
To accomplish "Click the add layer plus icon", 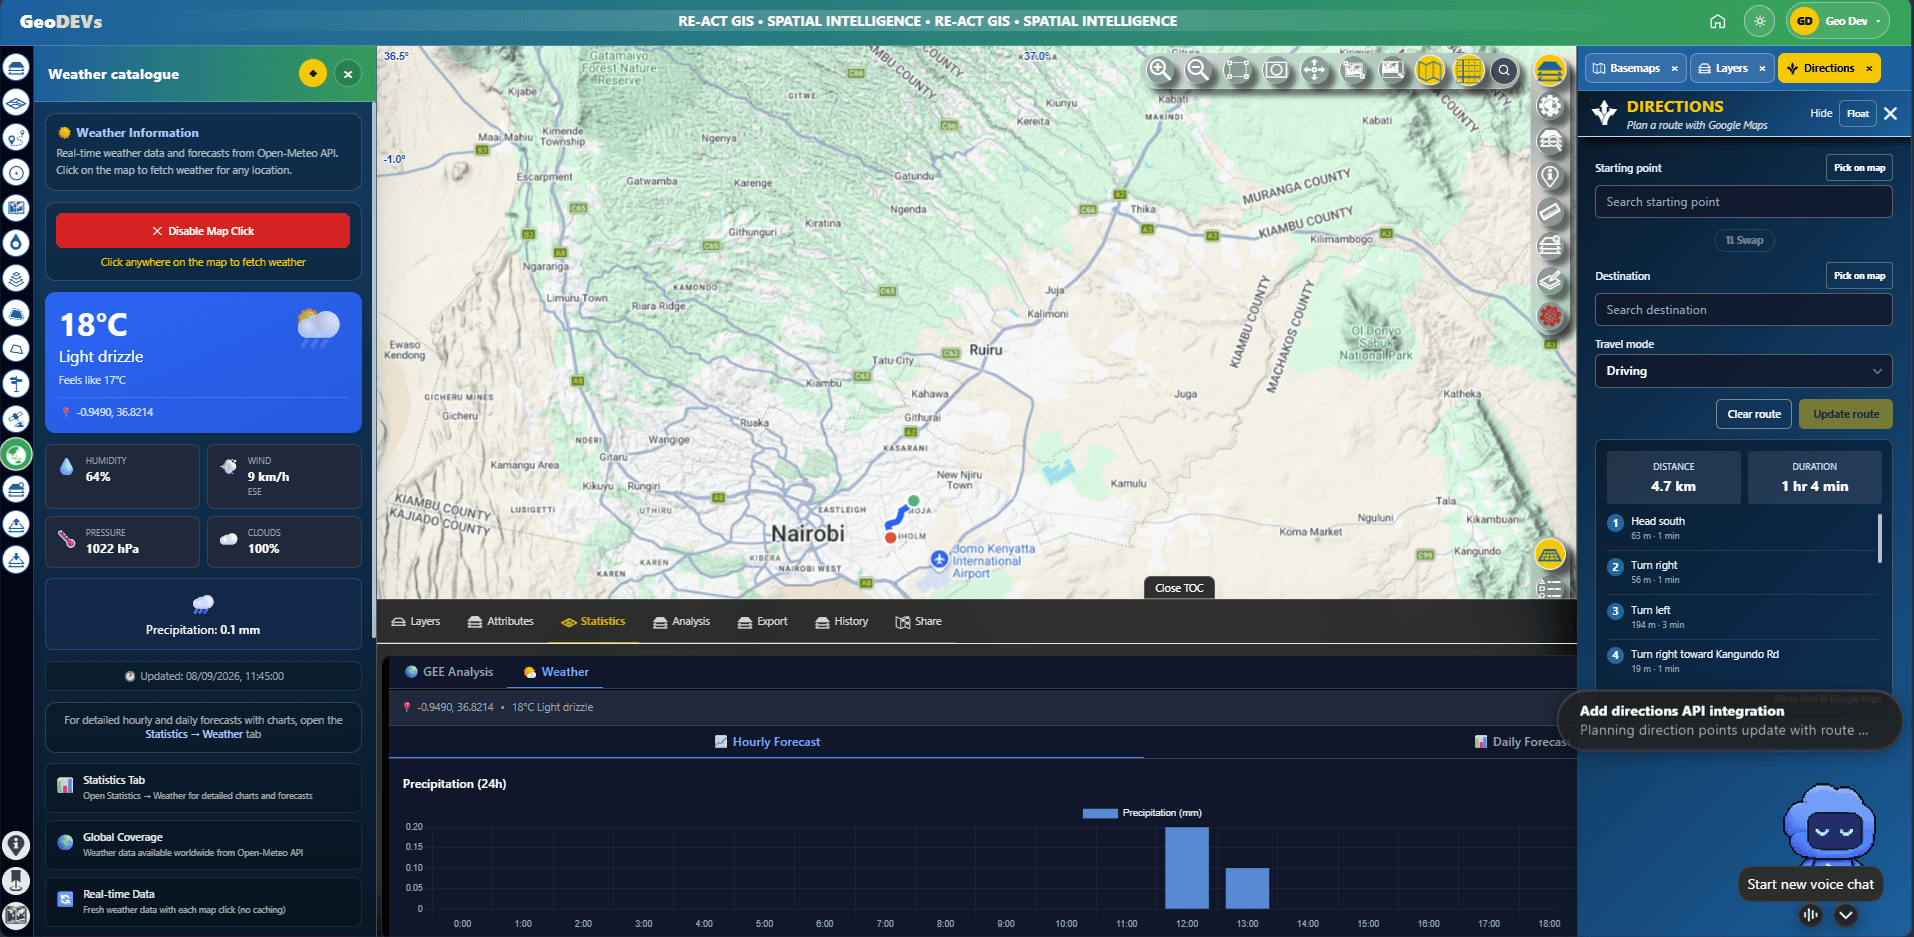I will (1550, 245).
